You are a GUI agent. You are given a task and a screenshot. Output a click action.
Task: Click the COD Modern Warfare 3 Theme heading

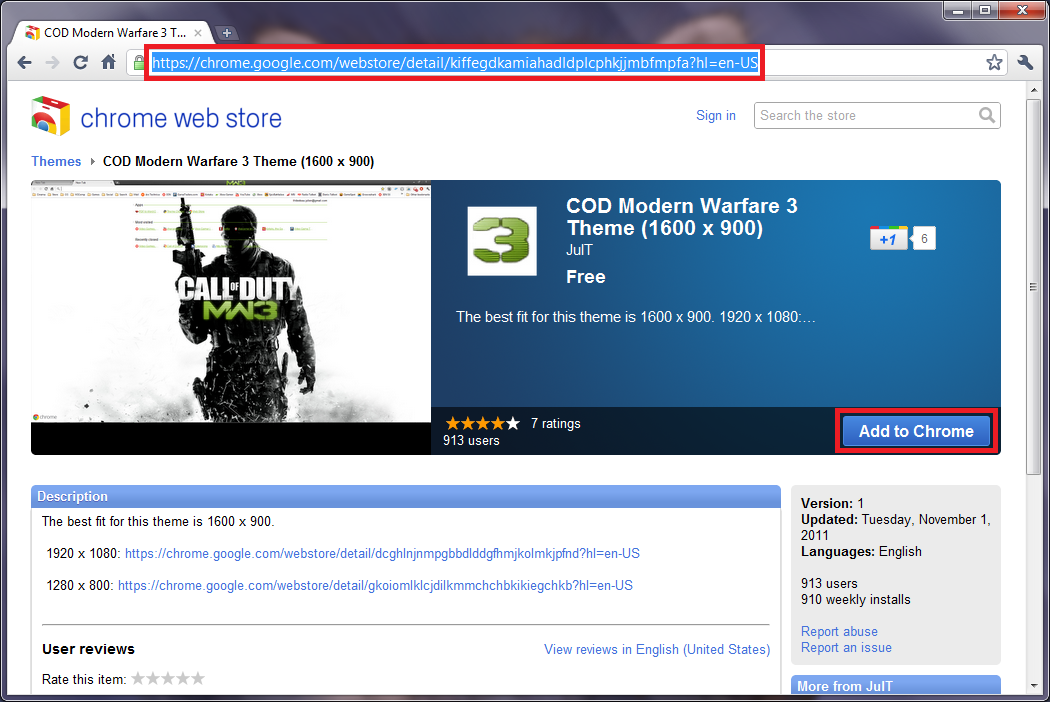(682, 216)
